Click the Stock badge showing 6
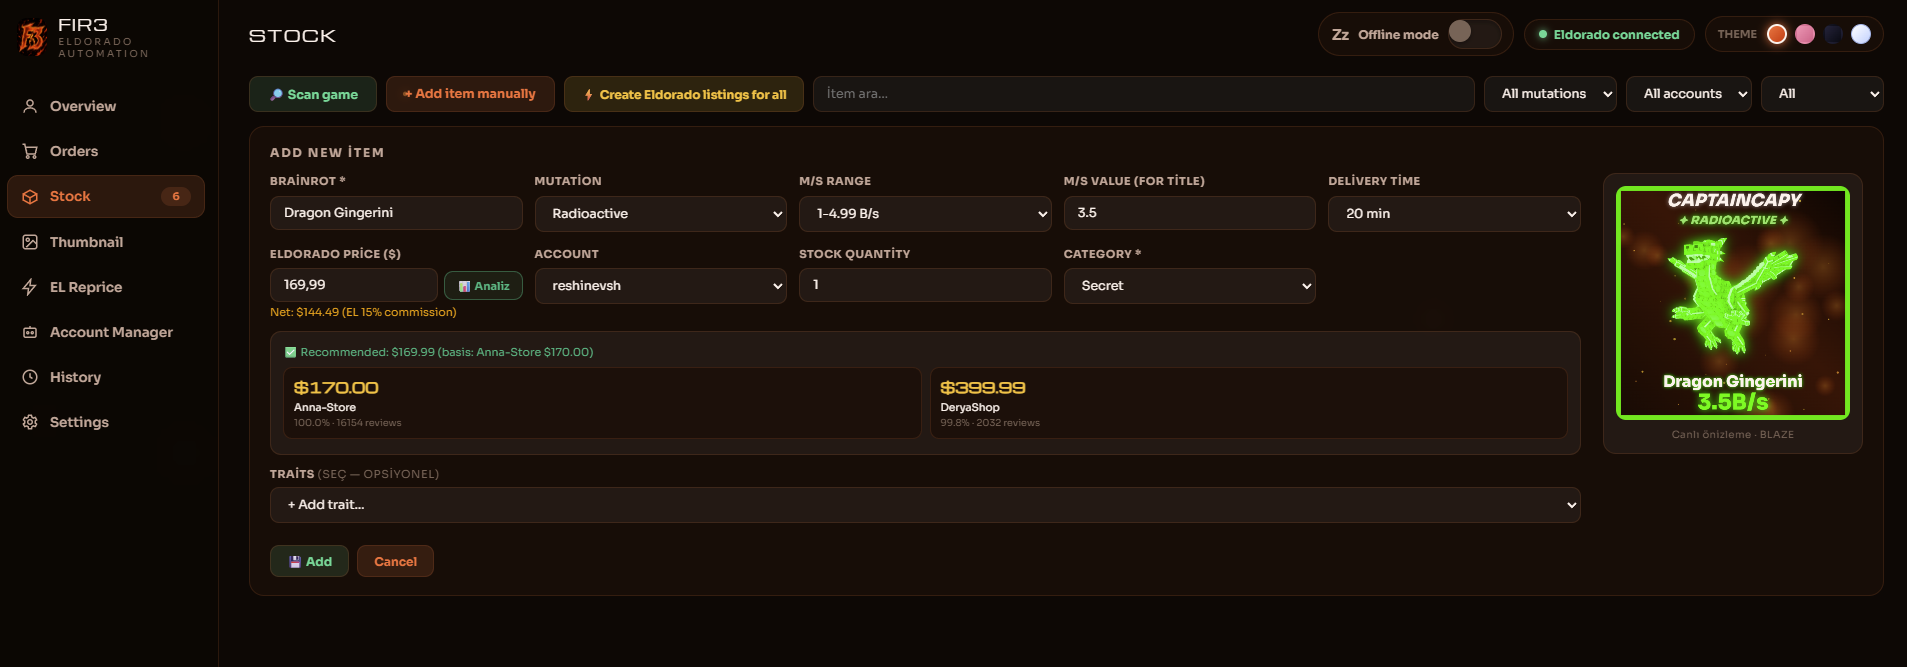This screenshot has width=1907, height=667. (x=176, y=197)
